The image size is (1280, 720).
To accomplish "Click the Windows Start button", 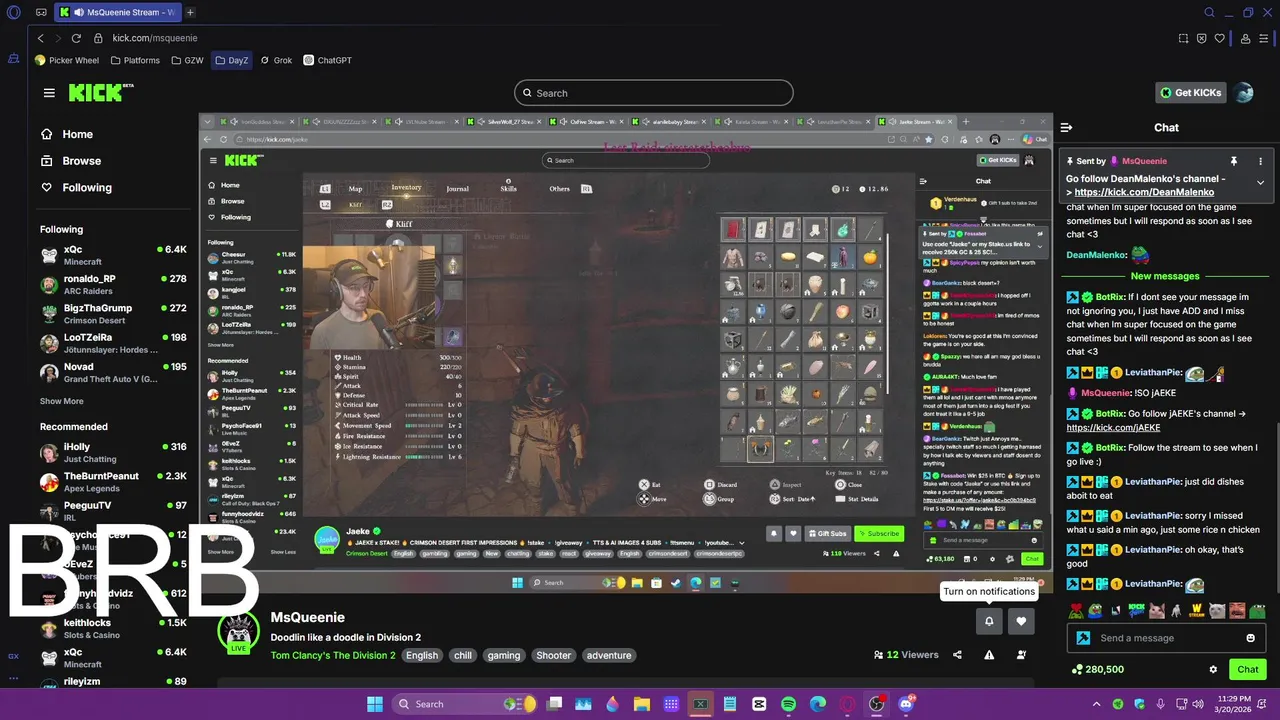I will pyautogui.click(x=374, y=704).
